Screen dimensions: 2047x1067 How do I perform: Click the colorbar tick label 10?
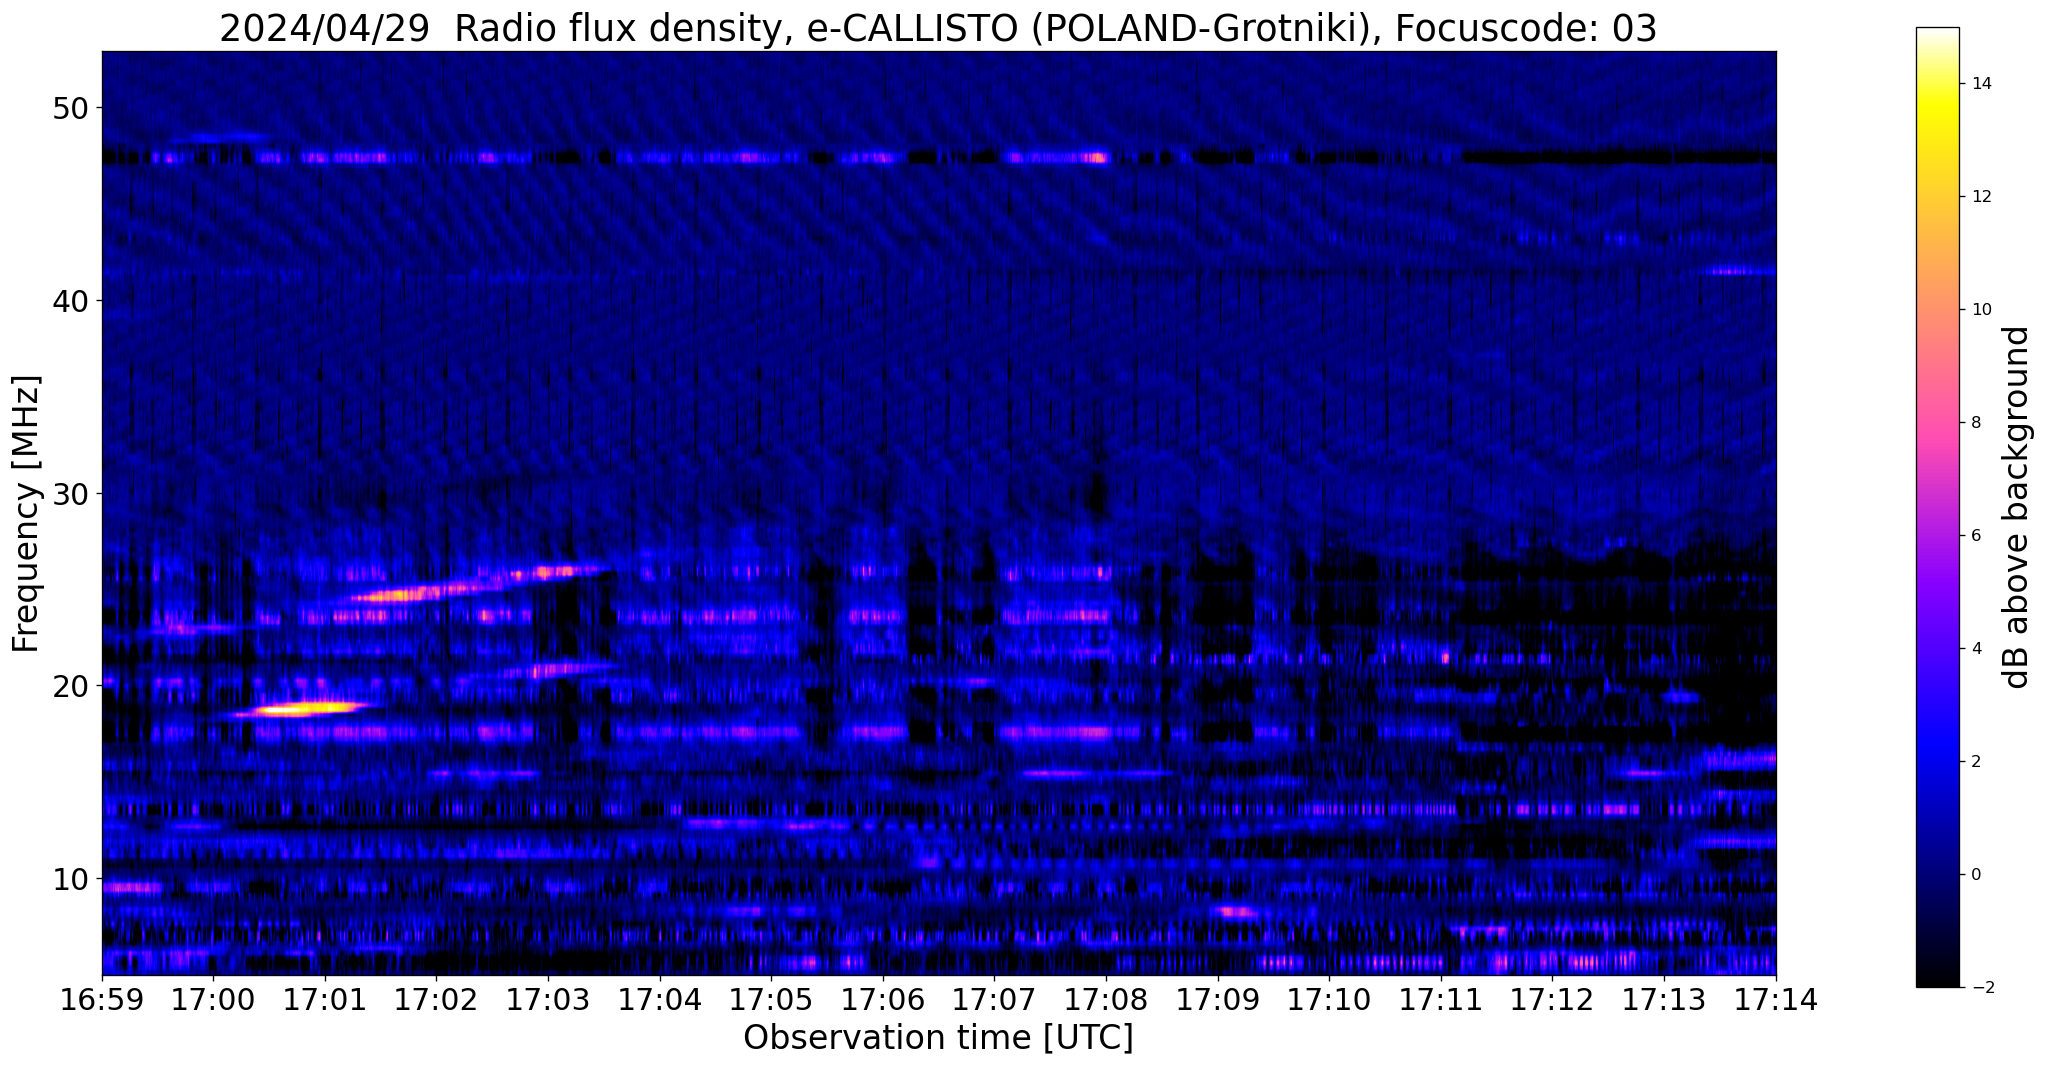click(1979, 310)
